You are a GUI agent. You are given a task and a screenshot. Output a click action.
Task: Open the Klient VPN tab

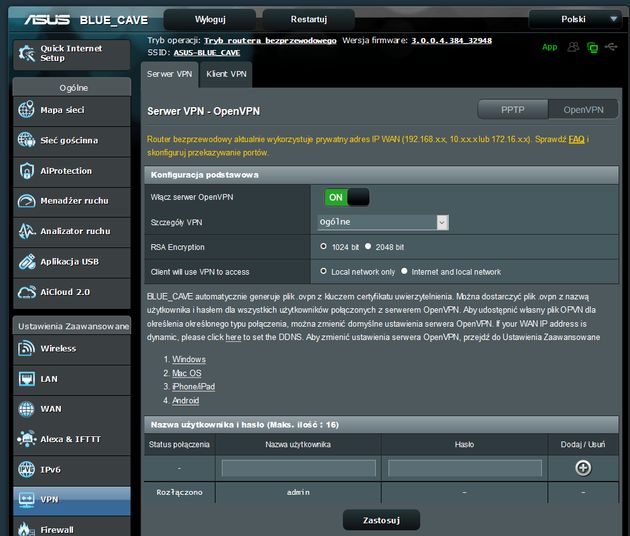[226, 74]
